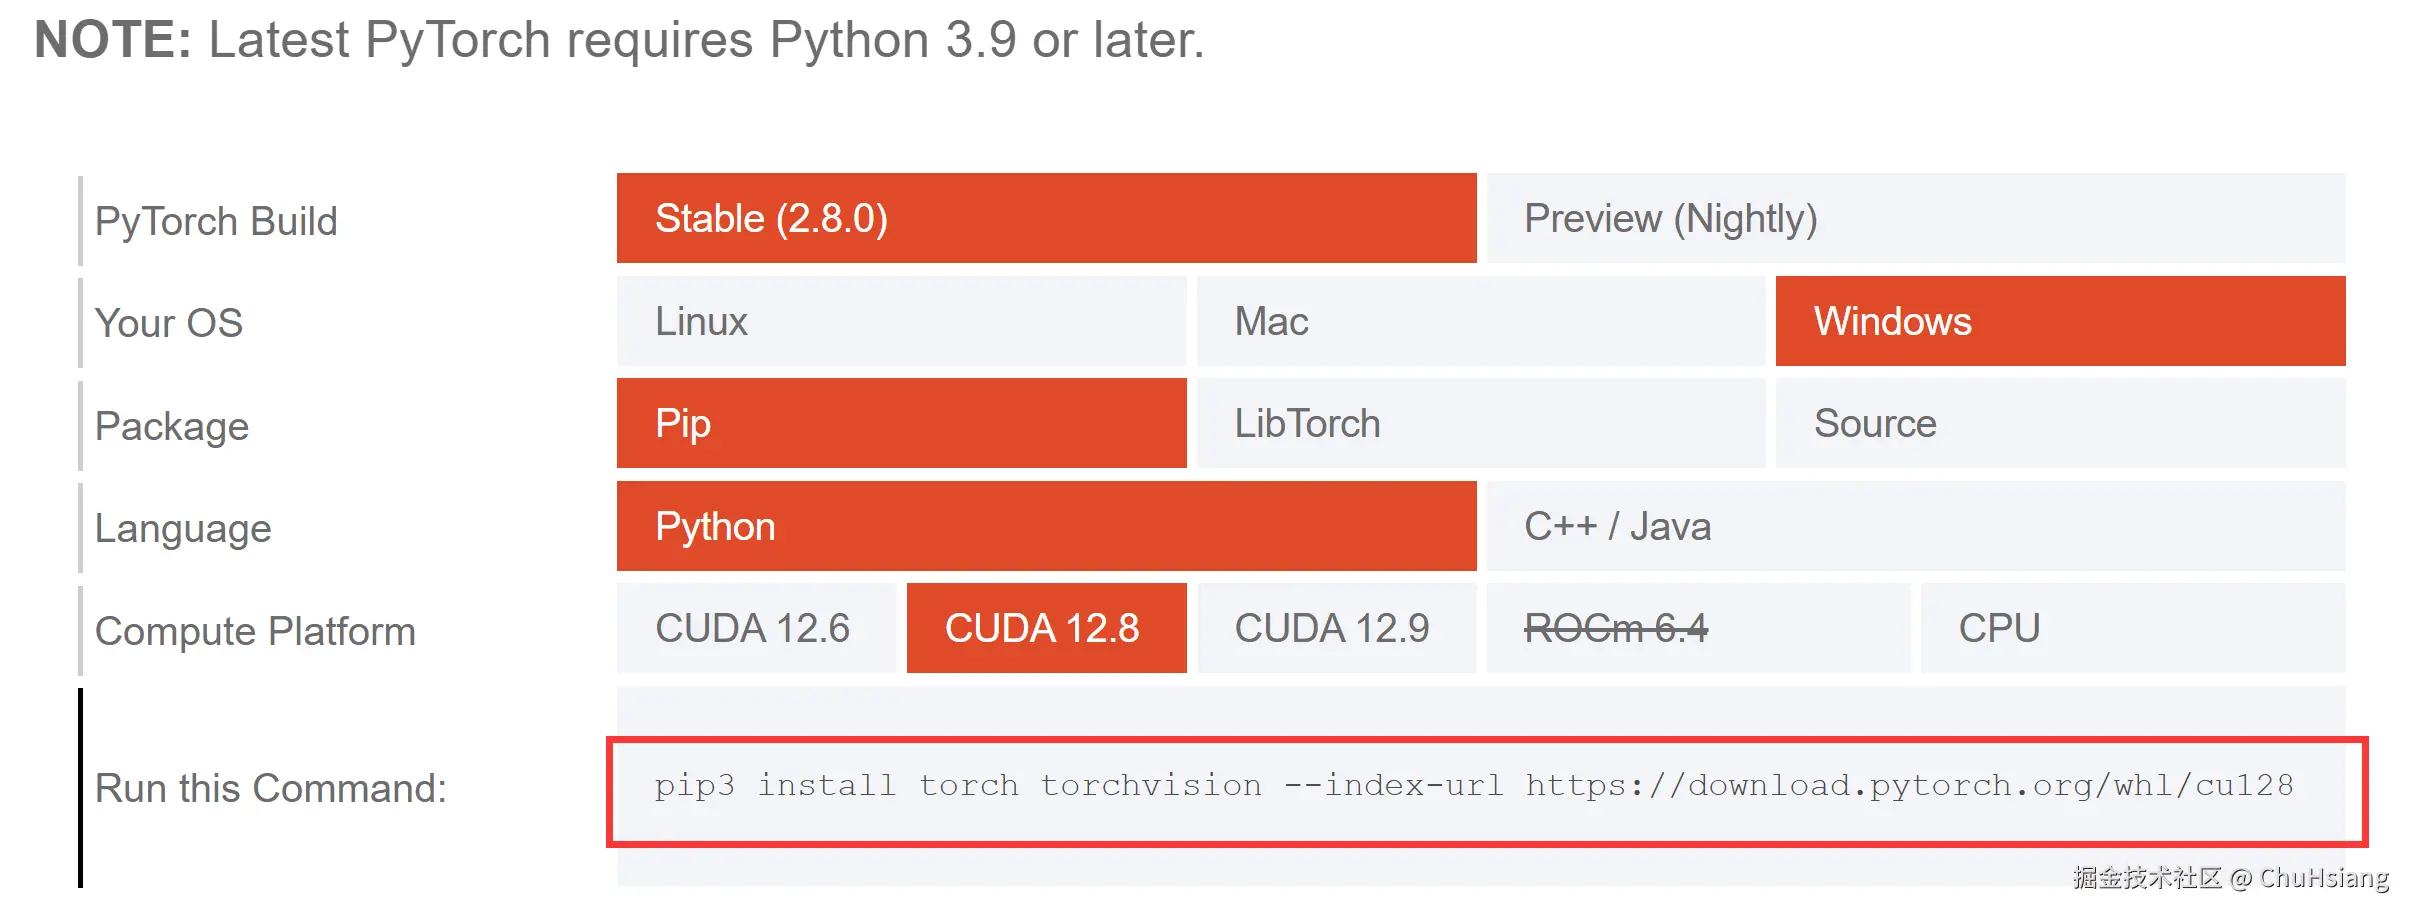Choose Mac as your OS
This screenshot has width=2413, height=918.
tap(1480, 321)
